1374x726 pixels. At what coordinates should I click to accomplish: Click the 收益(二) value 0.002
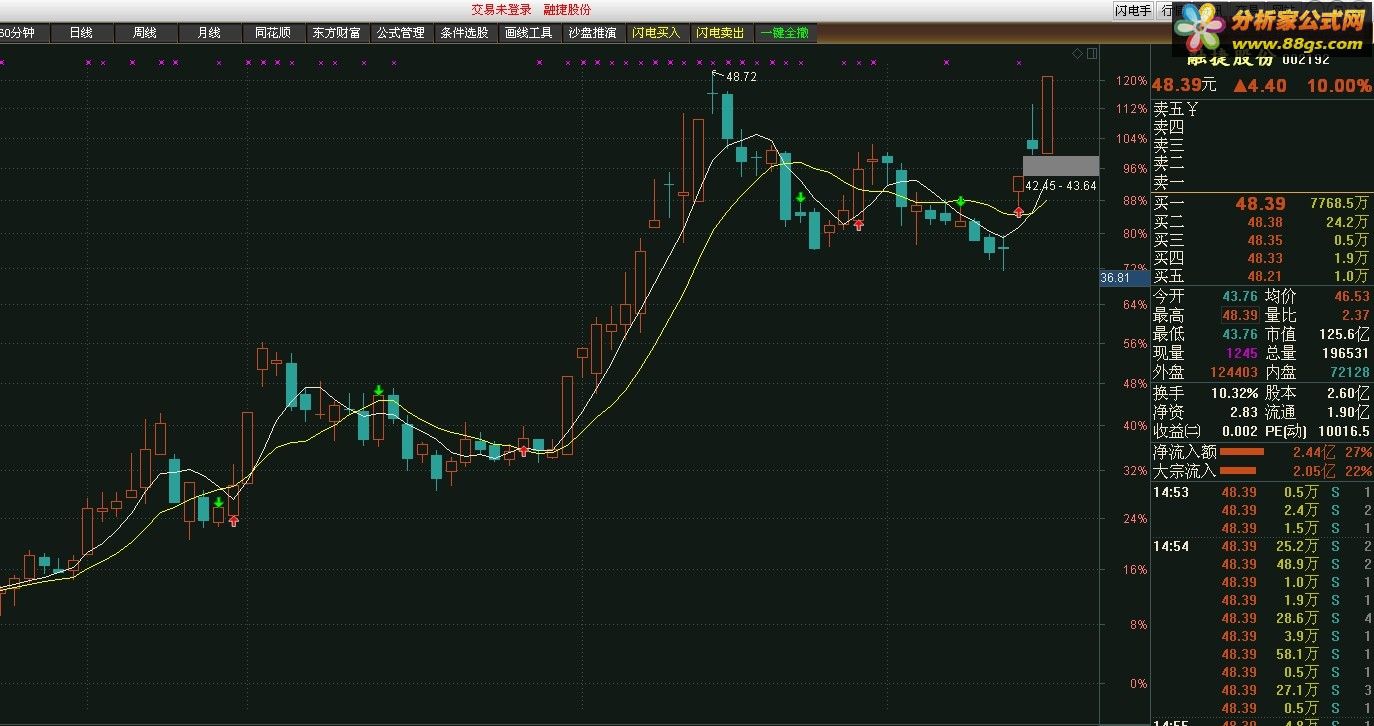1239,431
